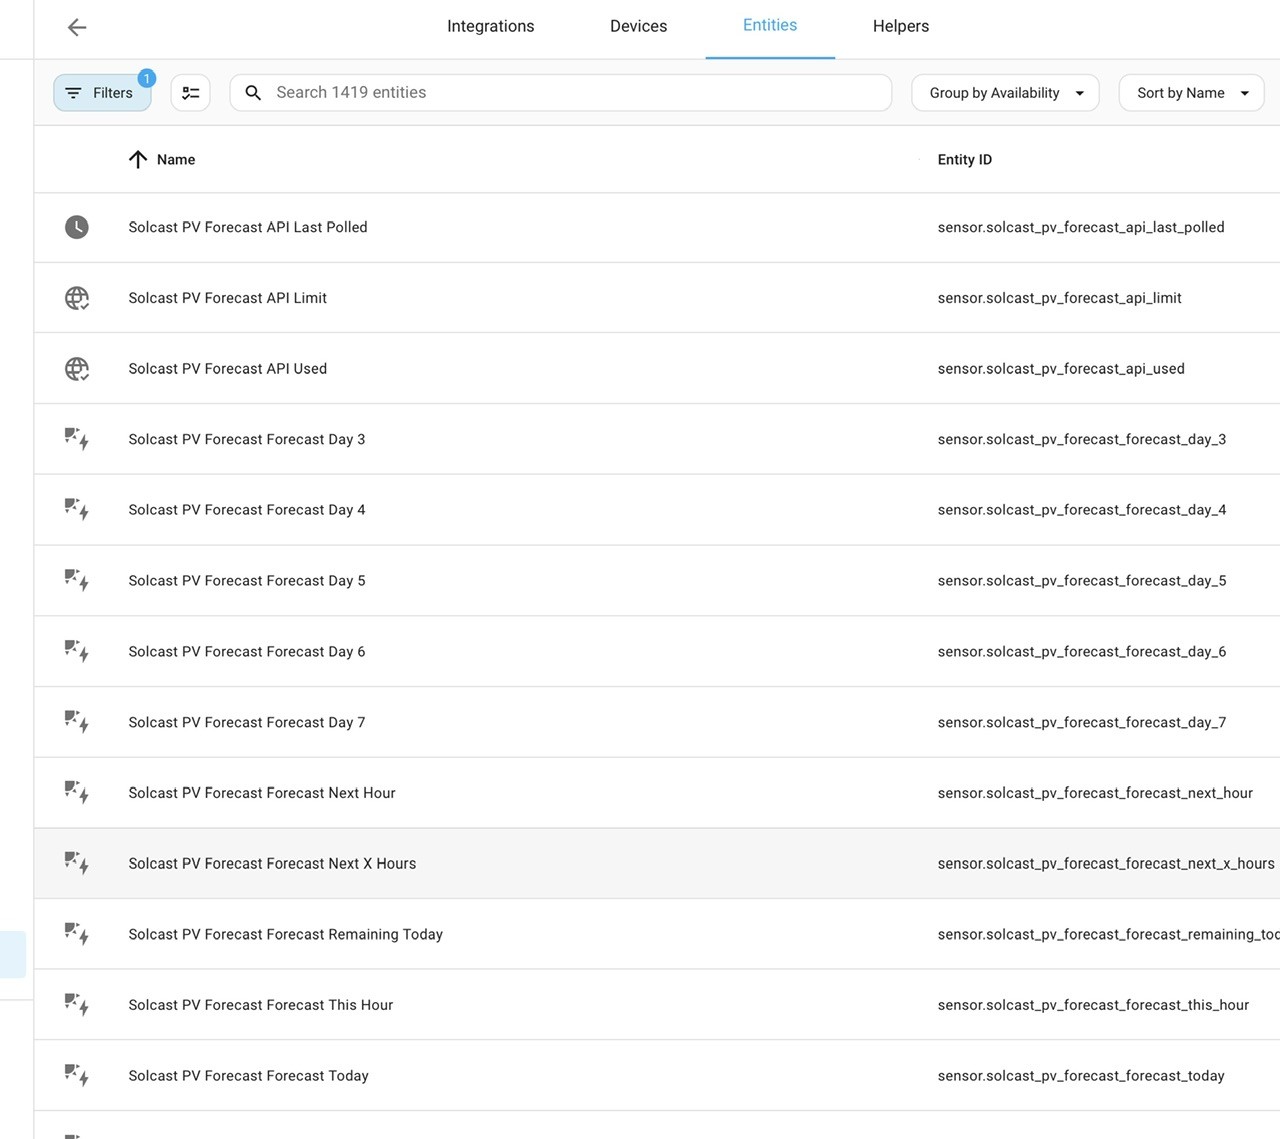The width and height of the screenshot is (1280, 1139).
Task: Click entity ID sensor.solcast_pv_forecast_forecast_today
Action: click(1081, 1076)
